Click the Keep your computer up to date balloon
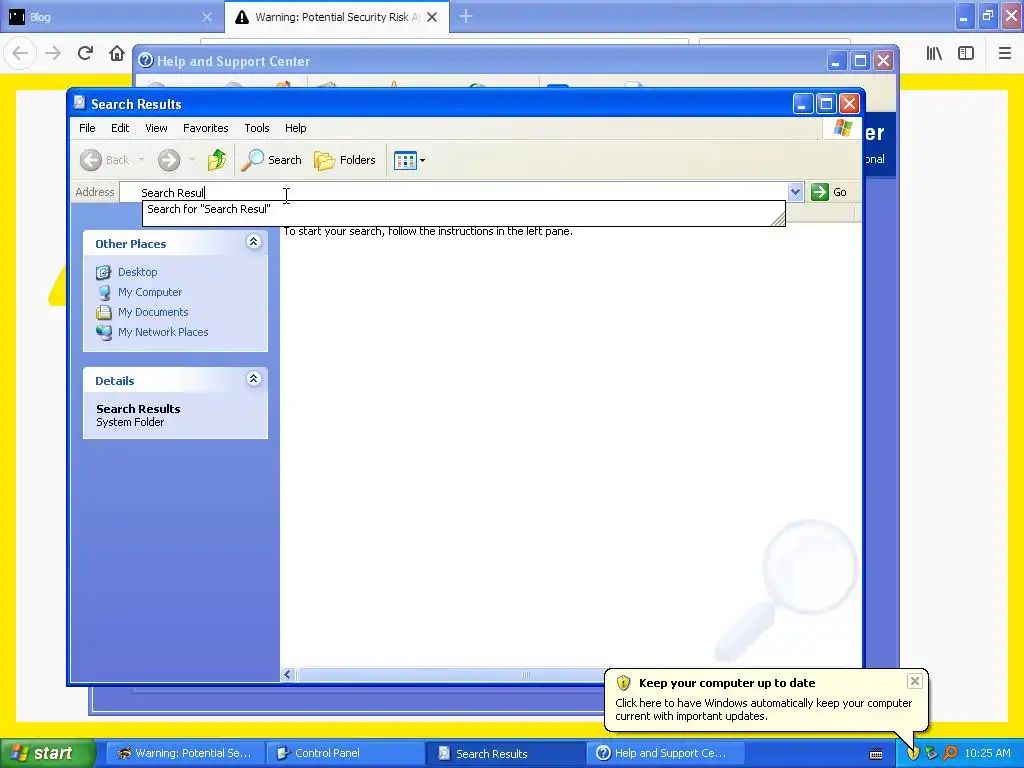This screenshot has height=768, width=1024. point(766,699)
